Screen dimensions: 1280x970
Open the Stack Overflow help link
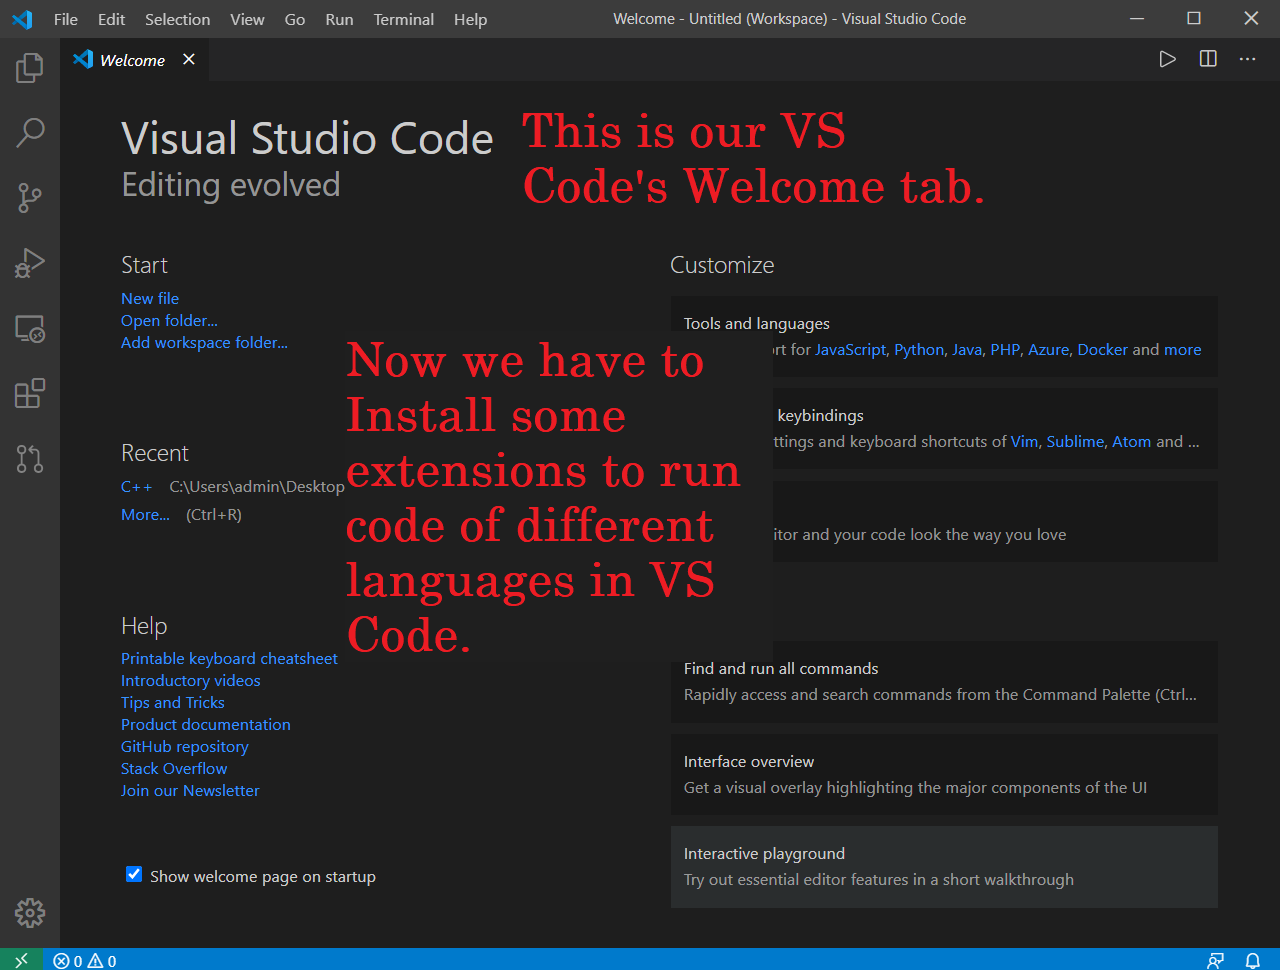click(x=173, y=768)
